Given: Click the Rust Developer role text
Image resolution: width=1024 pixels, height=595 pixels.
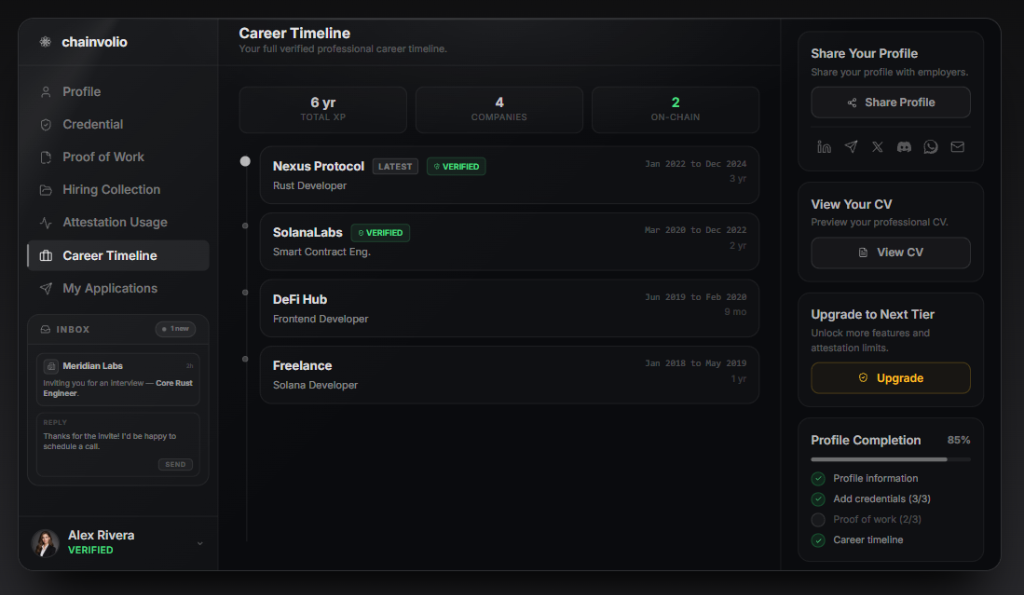Looking at the screenshot, I should (310, 186).
